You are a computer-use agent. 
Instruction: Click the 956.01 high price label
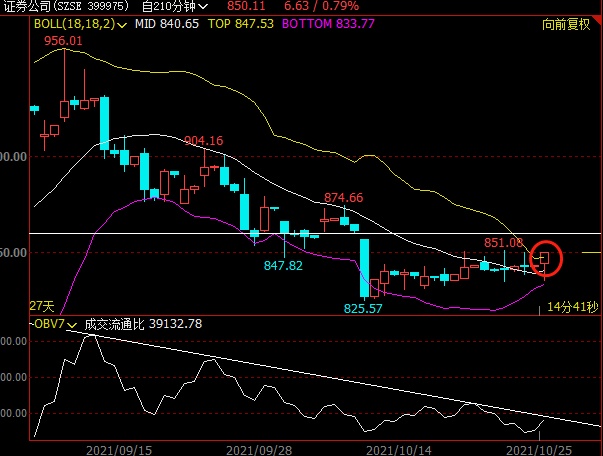tap(63, 41)
